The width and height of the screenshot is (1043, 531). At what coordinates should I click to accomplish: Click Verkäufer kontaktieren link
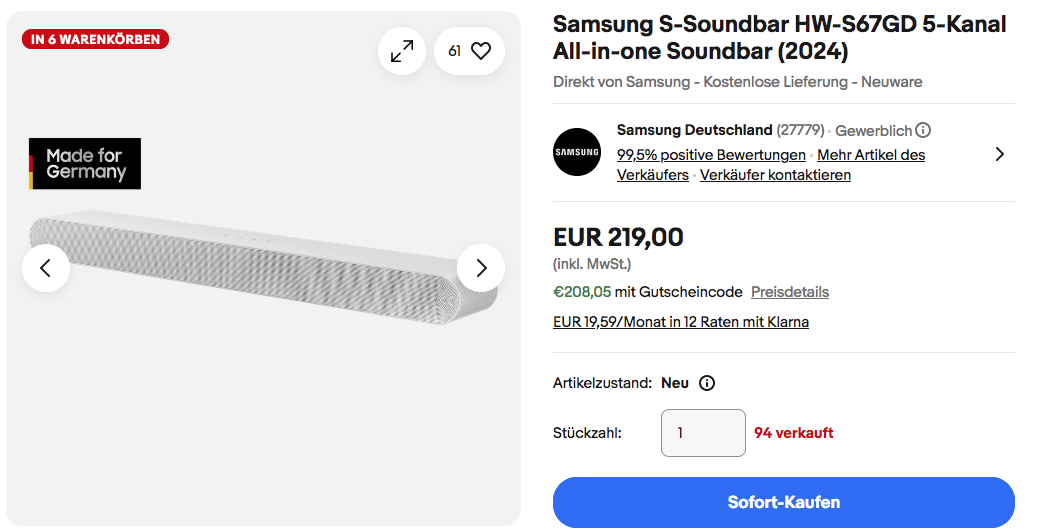pyautogui.click(x=775, y=175)
